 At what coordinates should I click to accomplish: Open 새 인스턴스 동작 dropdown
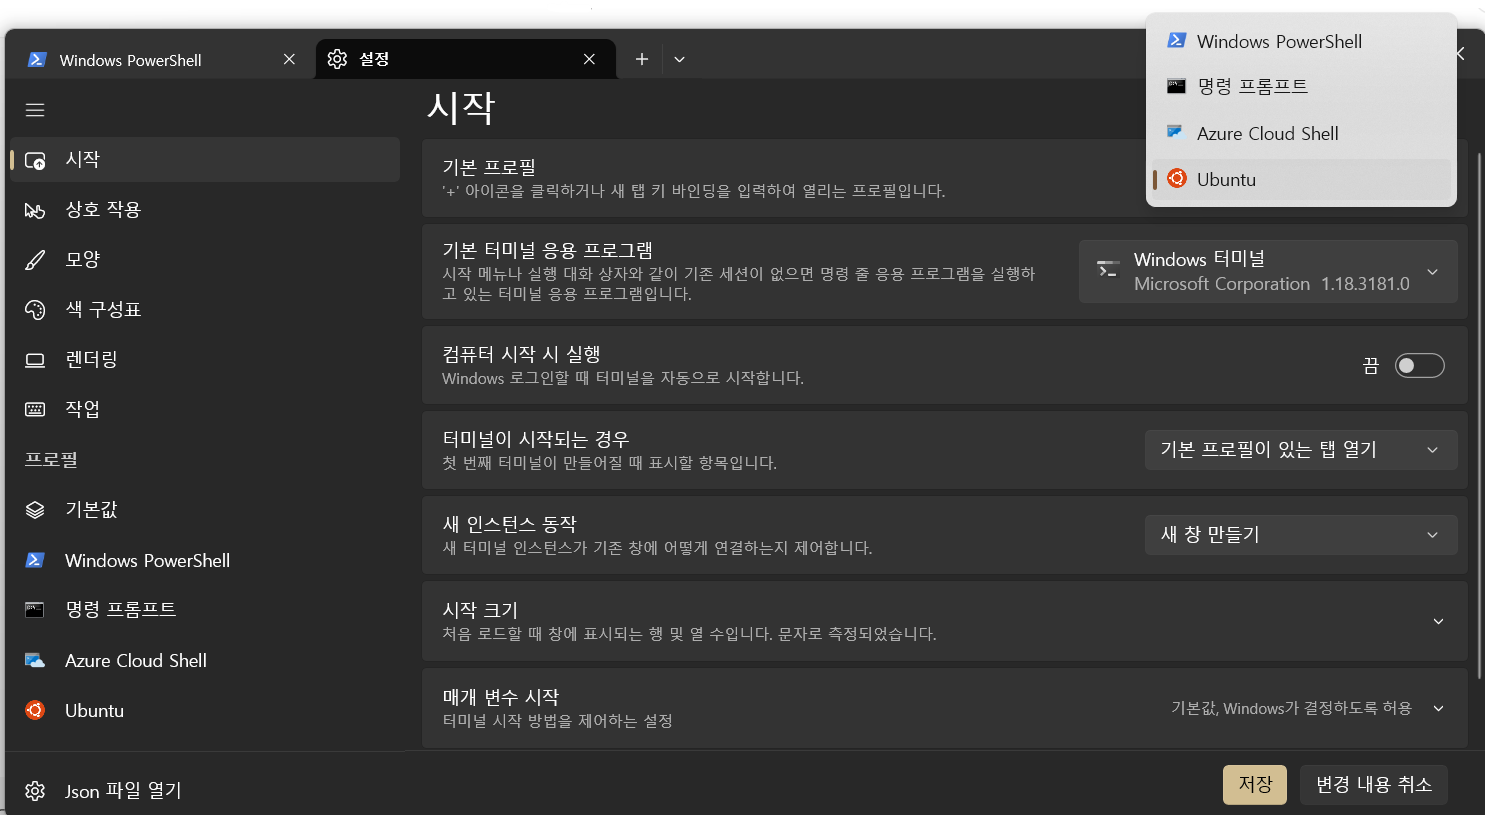pyautogui.click(x=1301, y=535)
